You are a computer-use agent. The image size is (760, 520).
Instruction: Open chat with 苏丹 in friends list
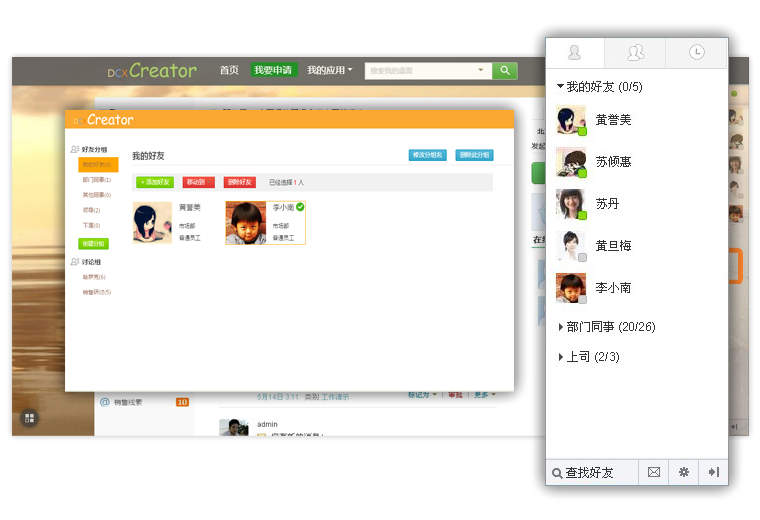tap(606, 204)
